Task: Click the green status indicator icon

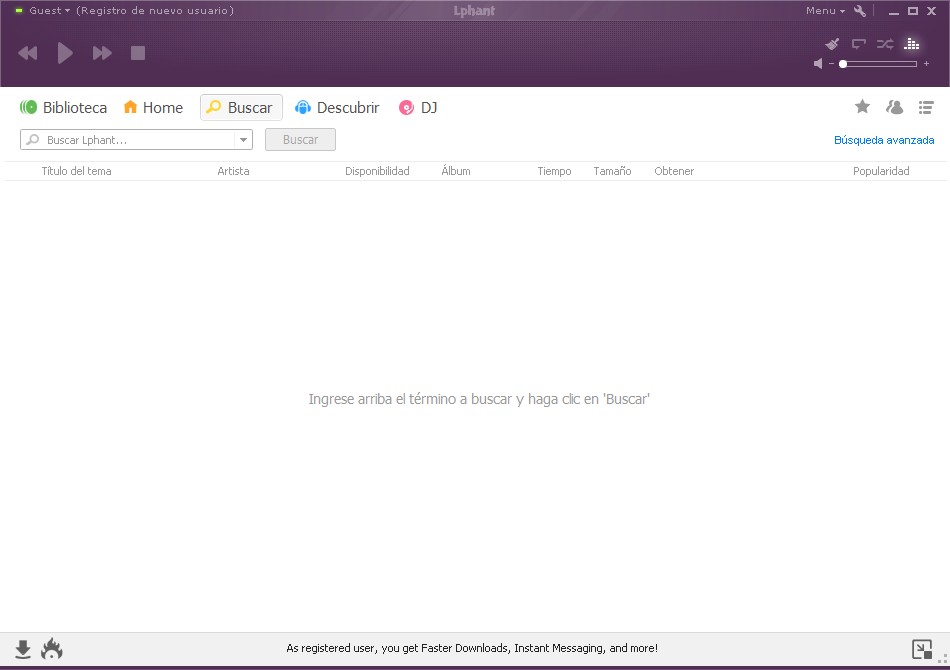Action: click(19, 10)
